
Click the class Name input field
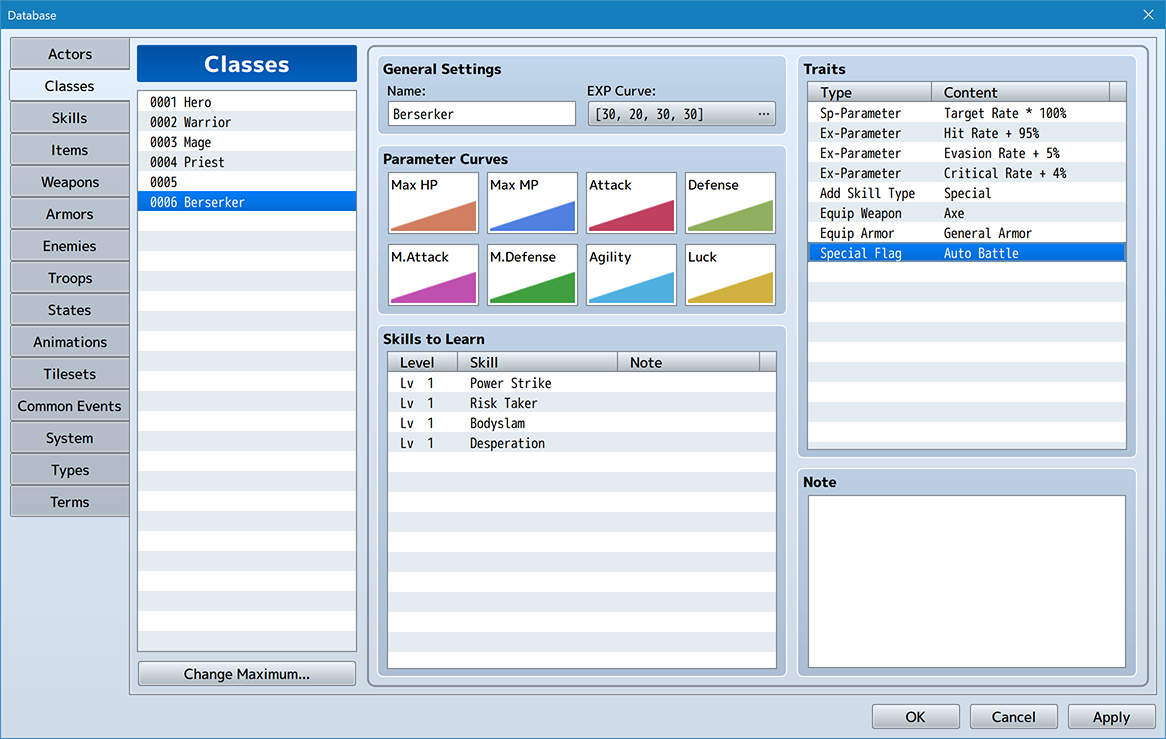click(481, 114)
